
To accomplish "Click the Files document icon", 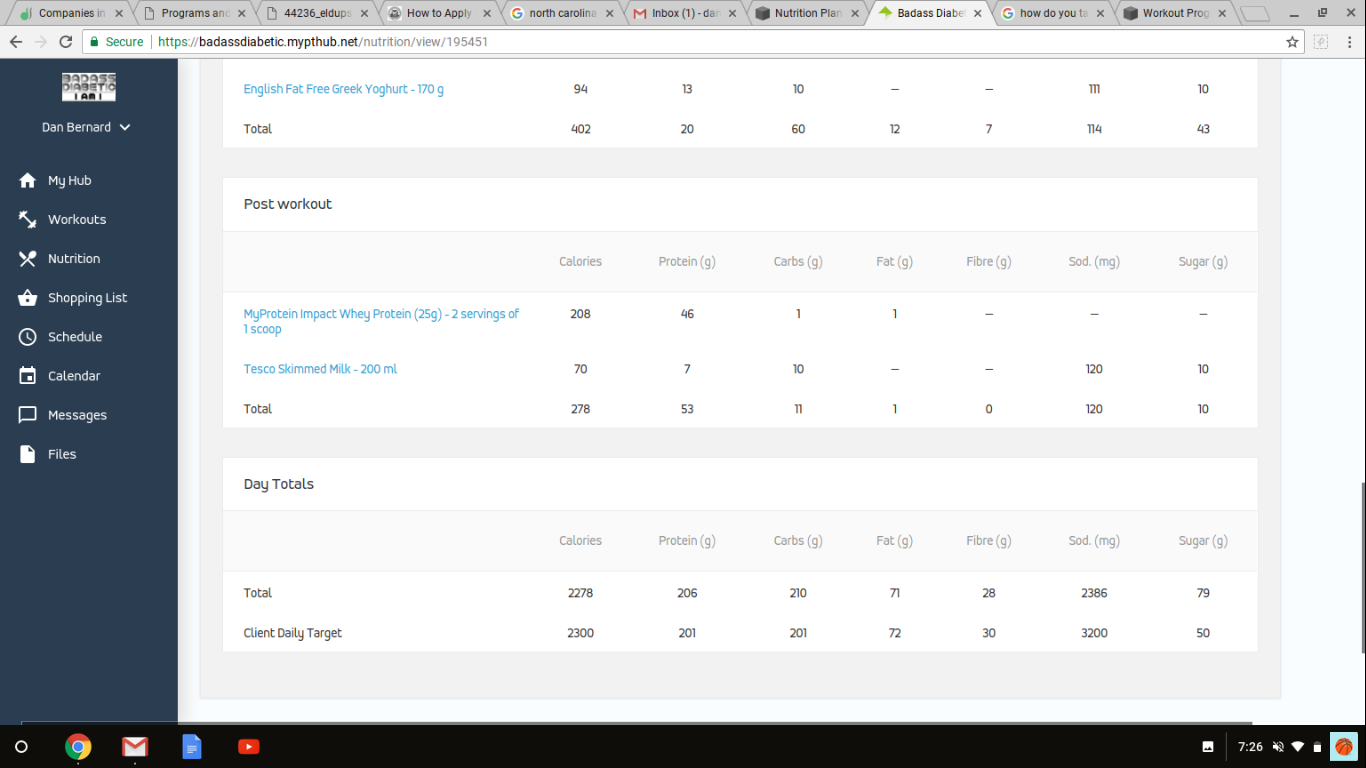I will [28, 454].
